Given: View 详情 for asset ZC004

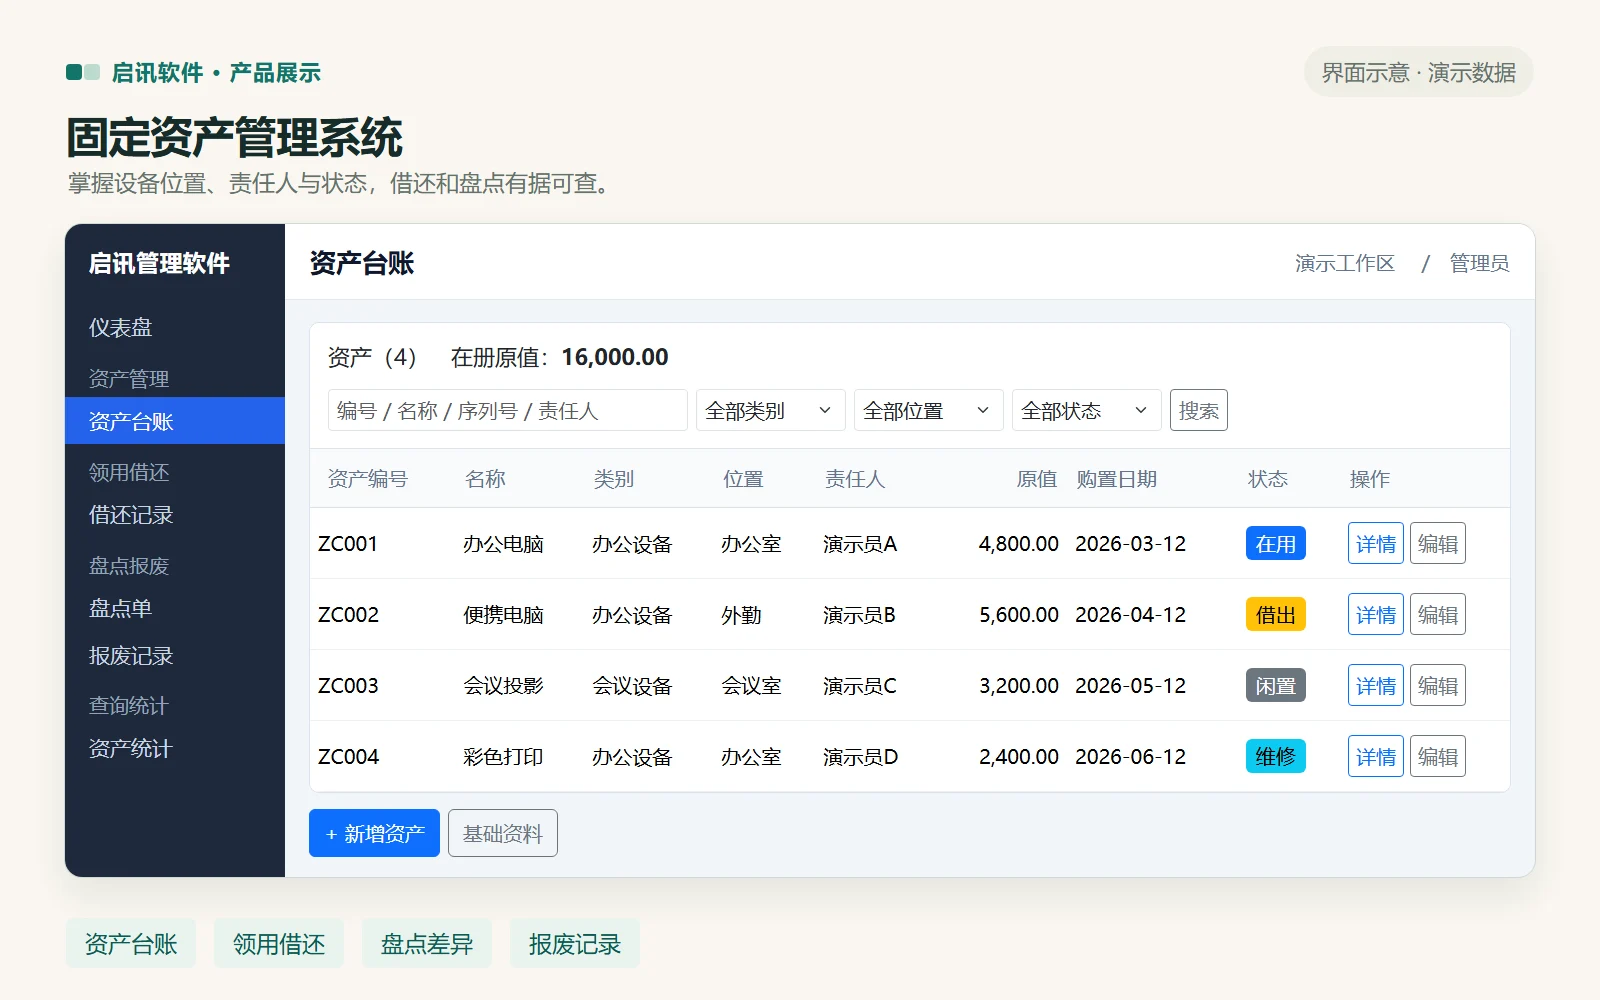Looking at the screenshot, I should click(1376, 756).
